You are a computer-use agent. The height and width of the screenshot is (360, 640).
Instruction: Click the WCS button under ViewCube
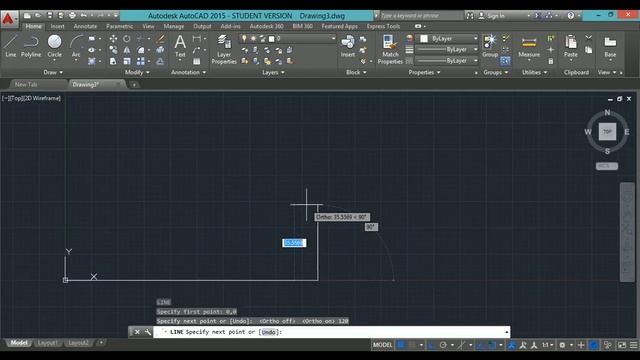click(x=607, y=166)
